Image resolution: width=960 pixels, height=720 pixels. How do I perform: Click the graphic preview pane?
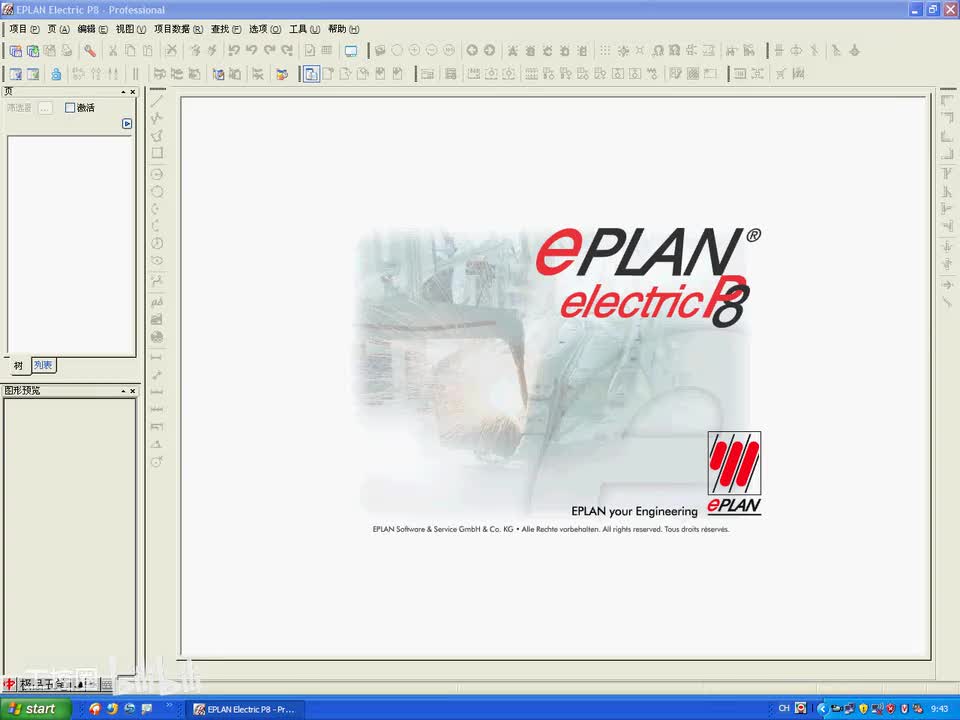[70, 536]
